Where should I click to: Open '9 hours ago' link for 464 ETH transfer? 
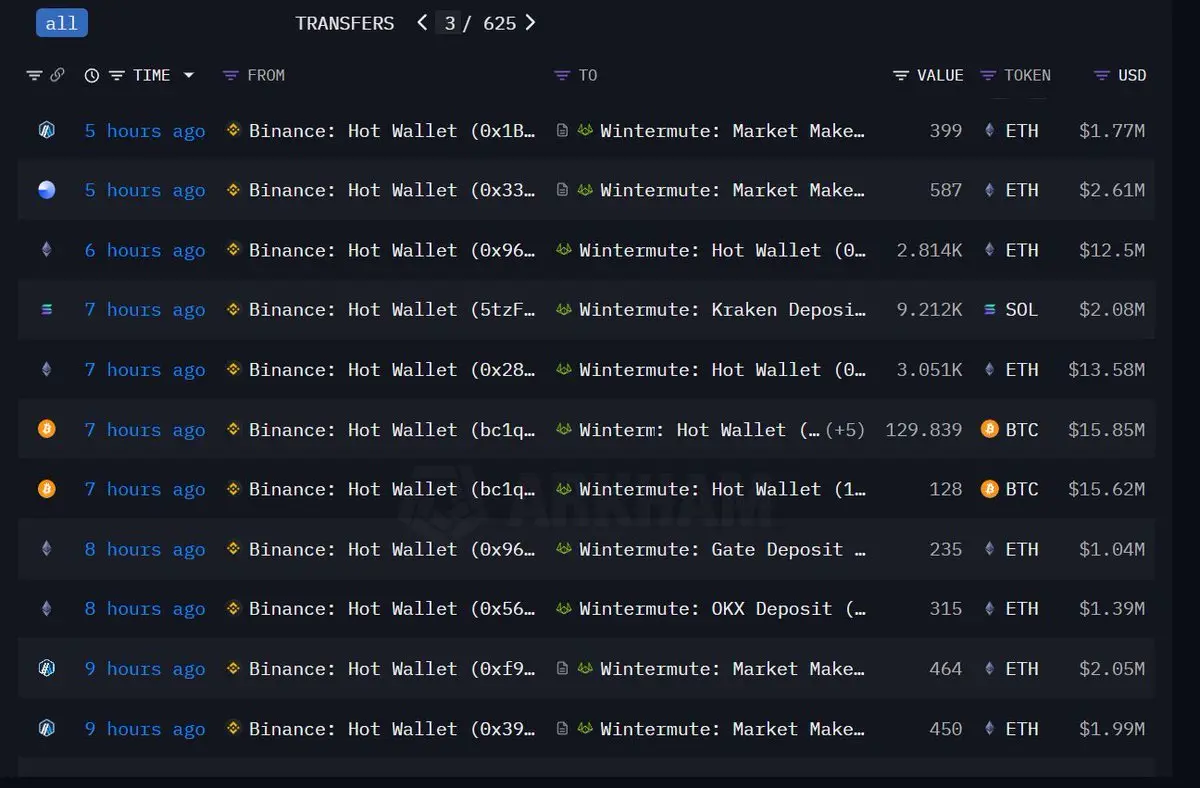[x=145, y=669]
